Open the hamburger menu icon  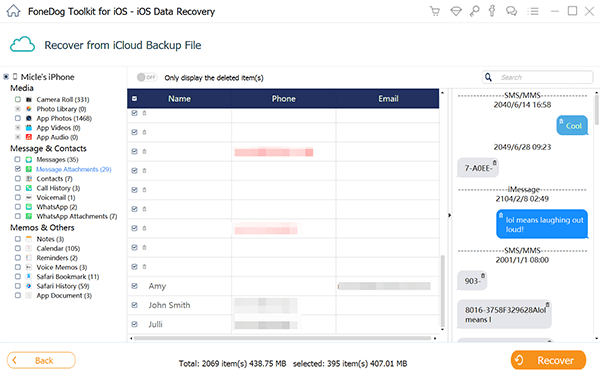point(533,11)
